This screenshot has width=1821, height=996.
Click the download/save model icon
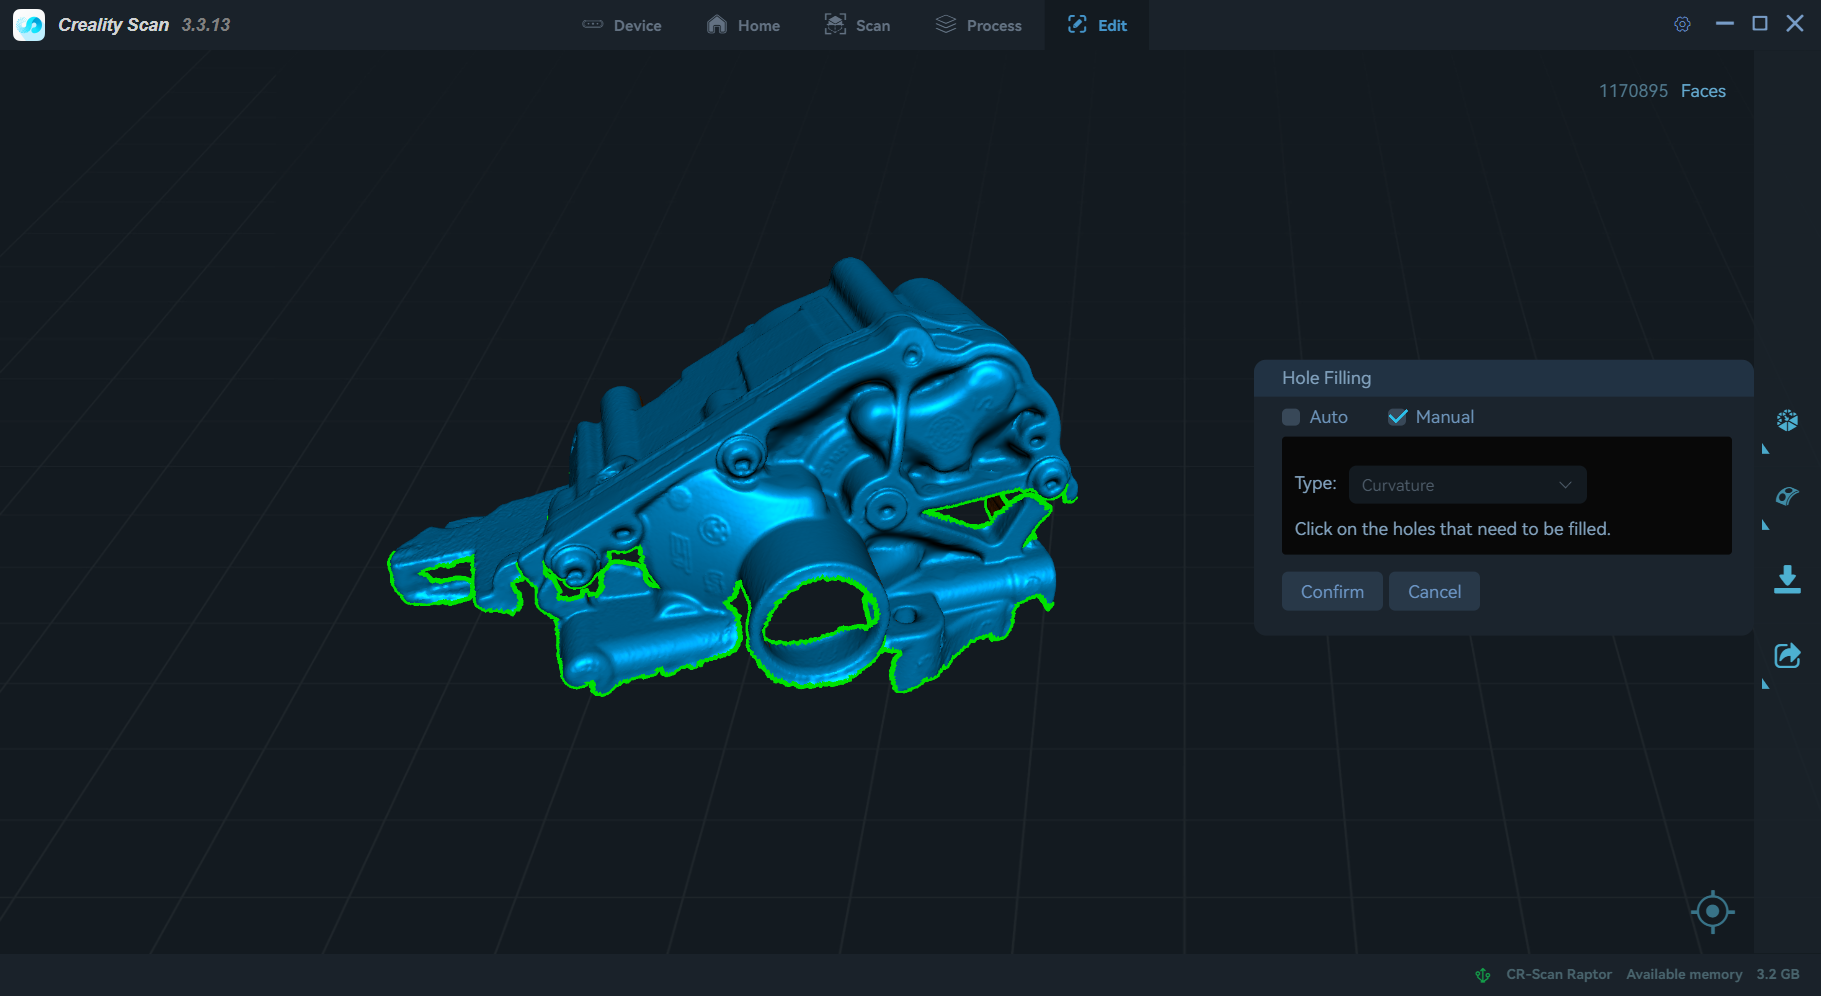[x=1787, y=579]
